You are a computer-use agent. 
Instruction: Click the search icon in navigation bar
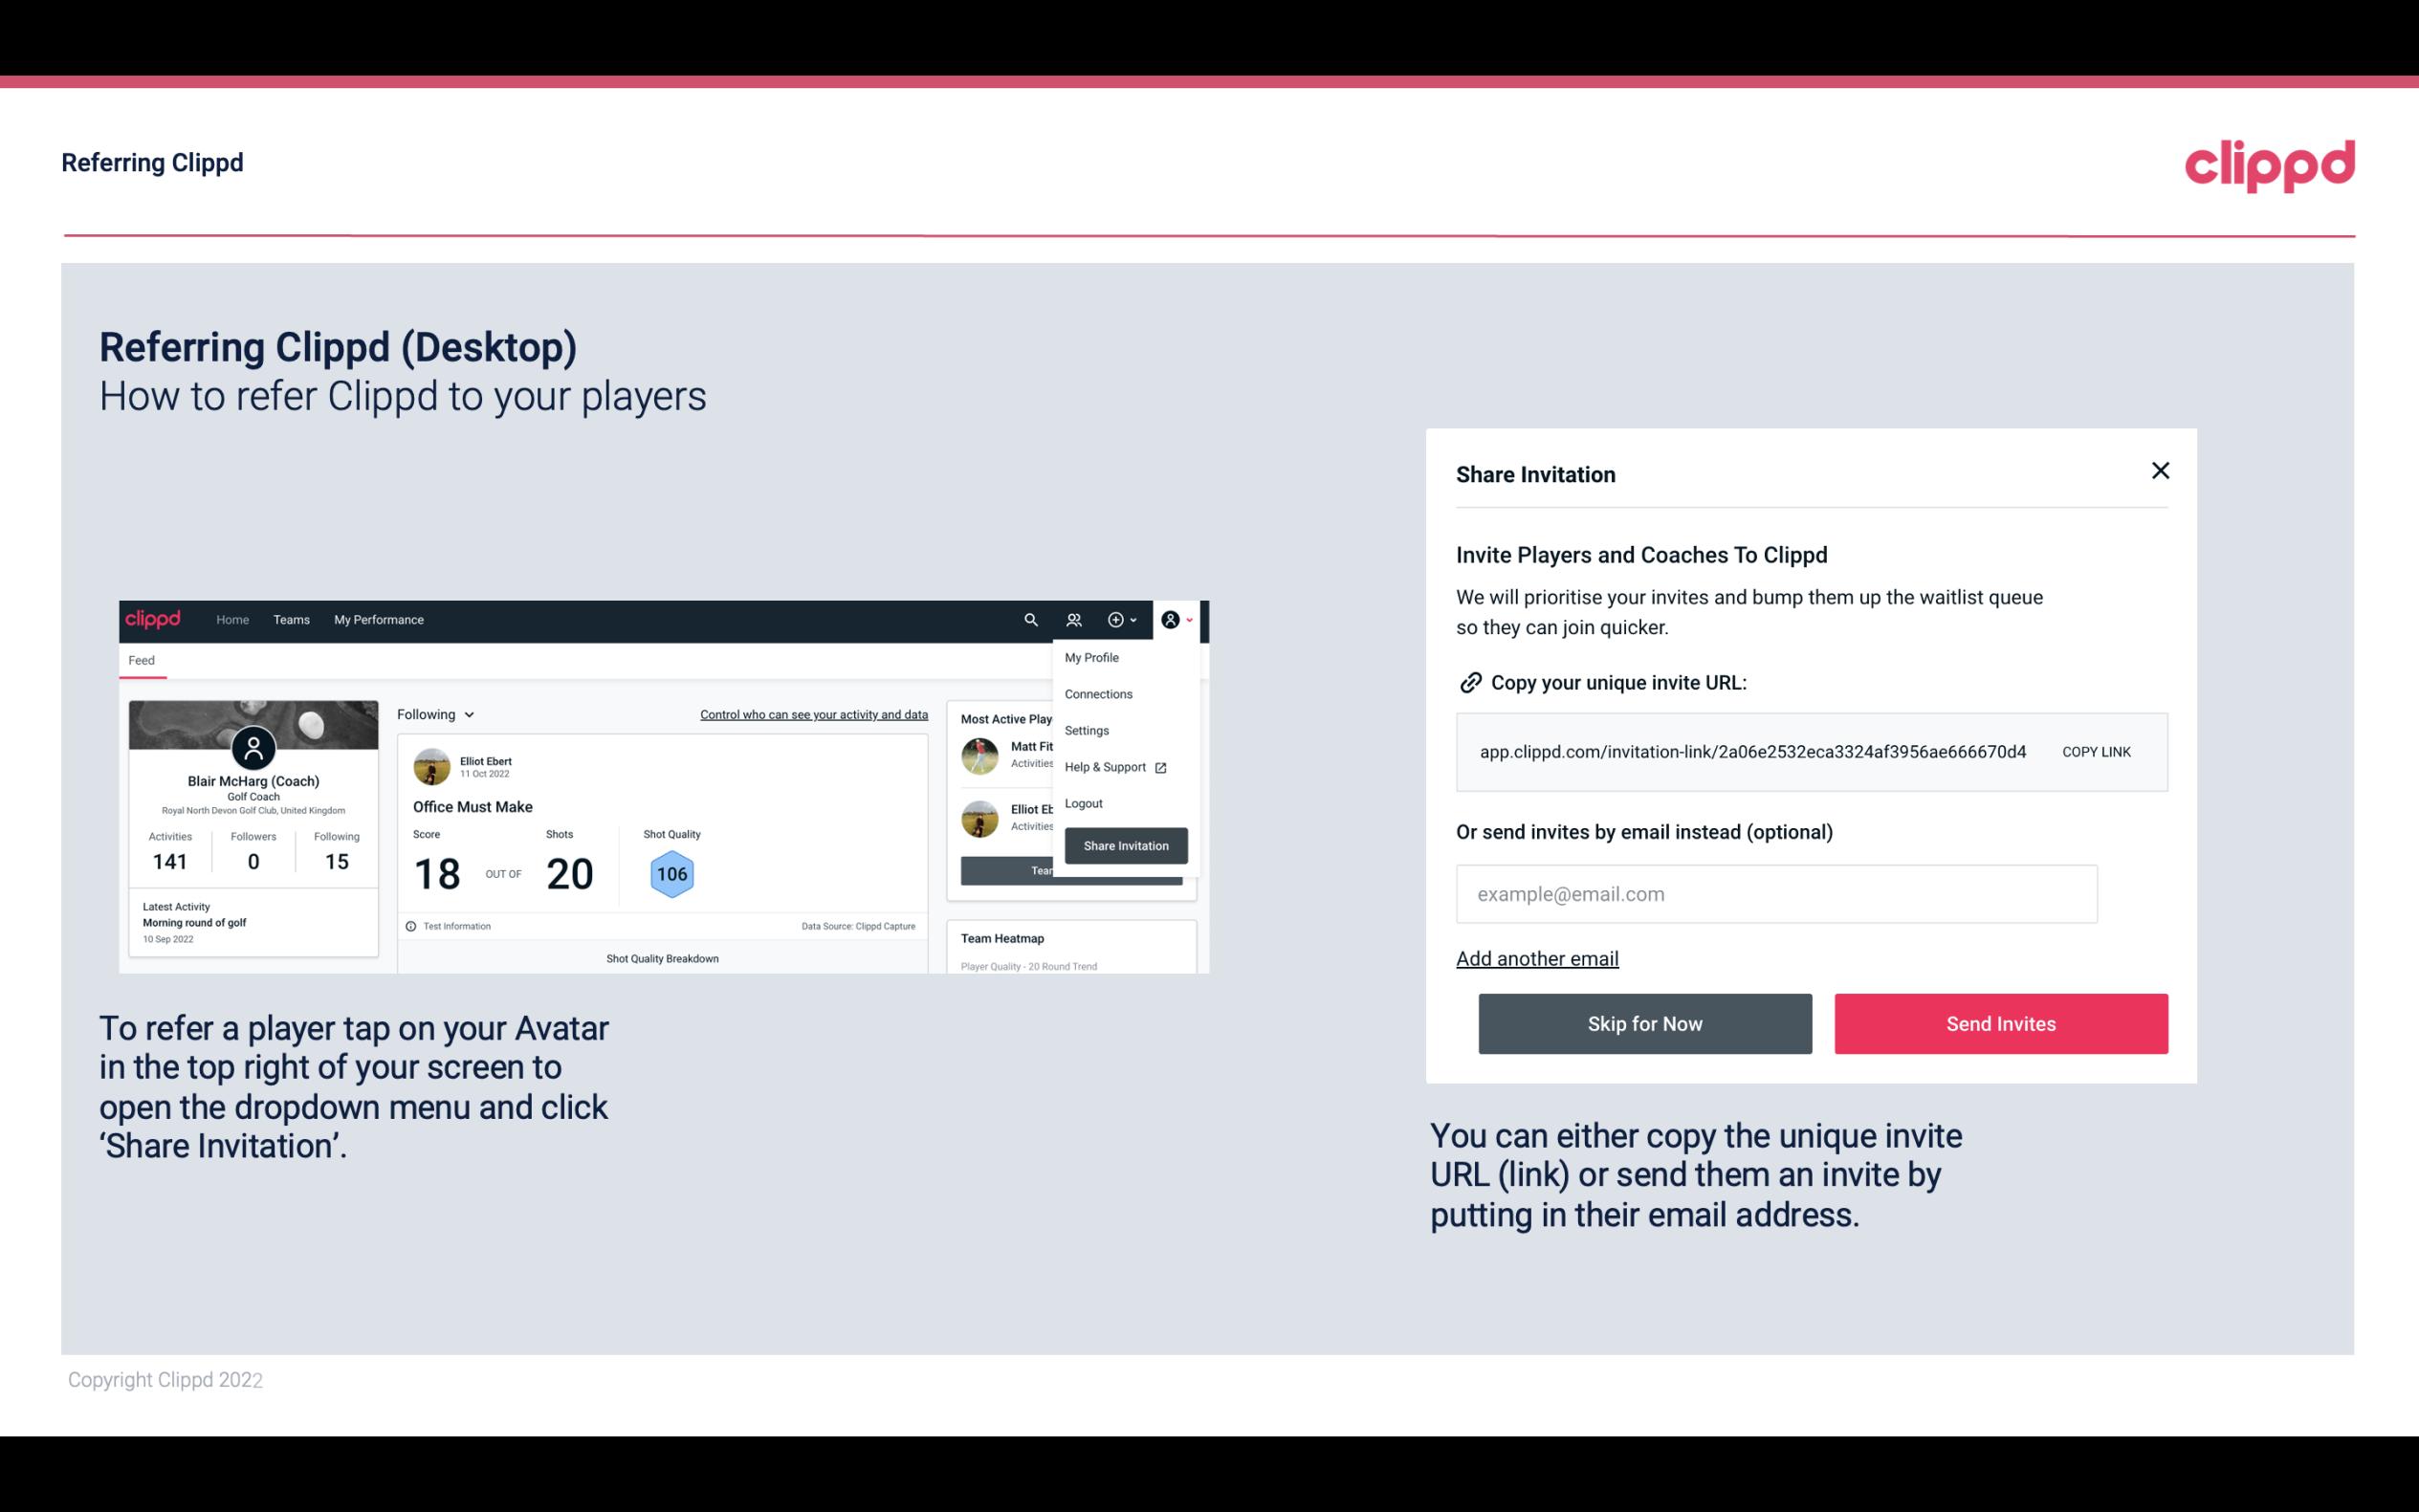click(x=1029, y=620)
